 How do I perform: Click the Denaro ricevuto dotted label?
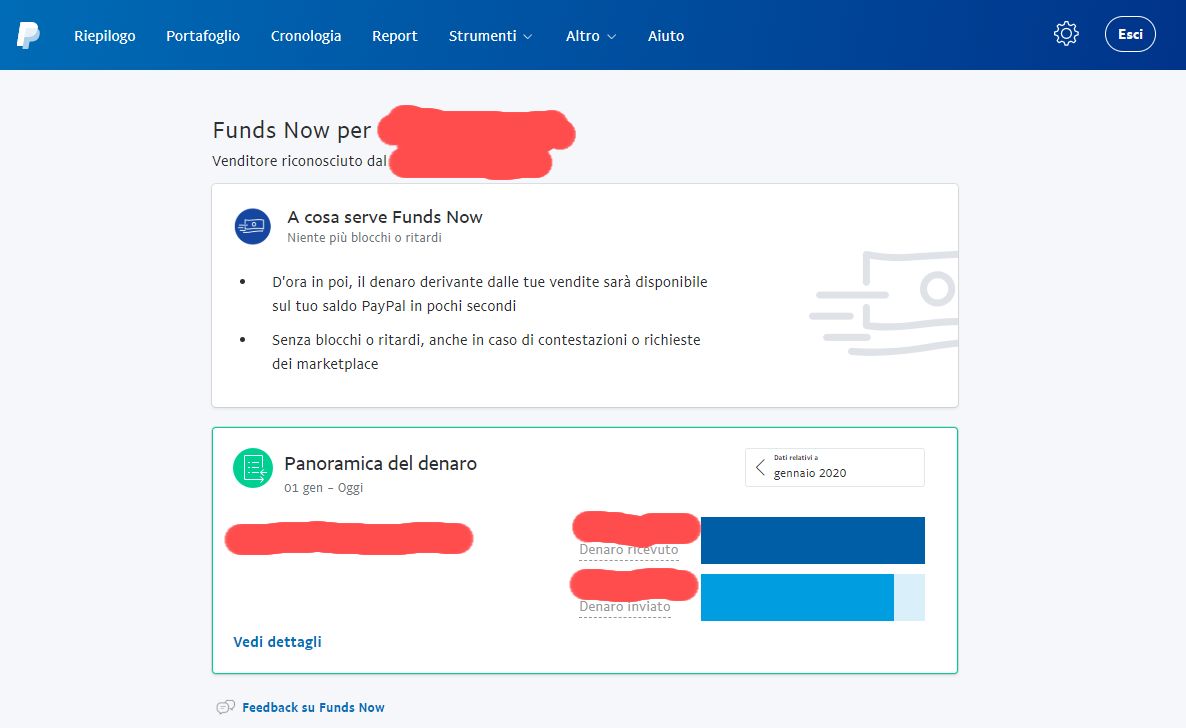coord(629,550)
